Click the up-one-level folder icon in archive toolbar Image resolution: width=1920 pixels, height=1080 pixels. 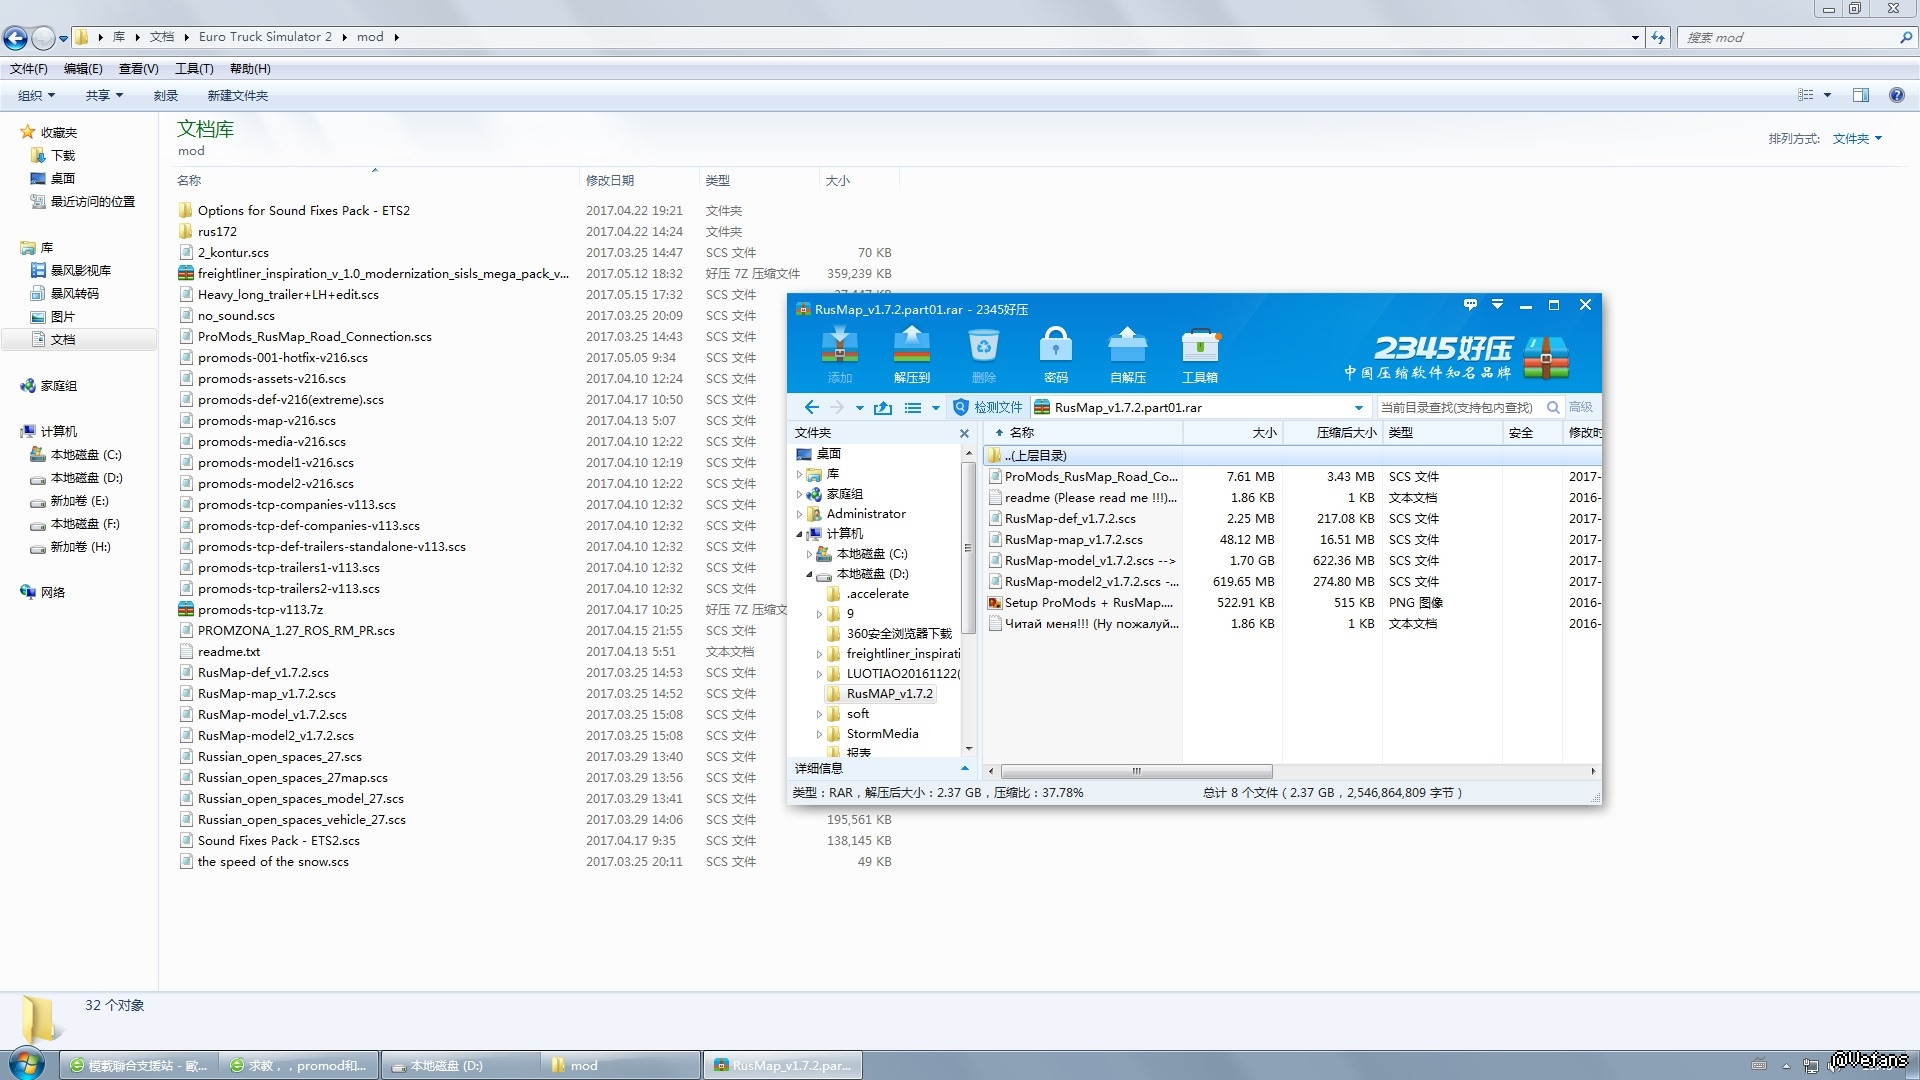point(882,407)
